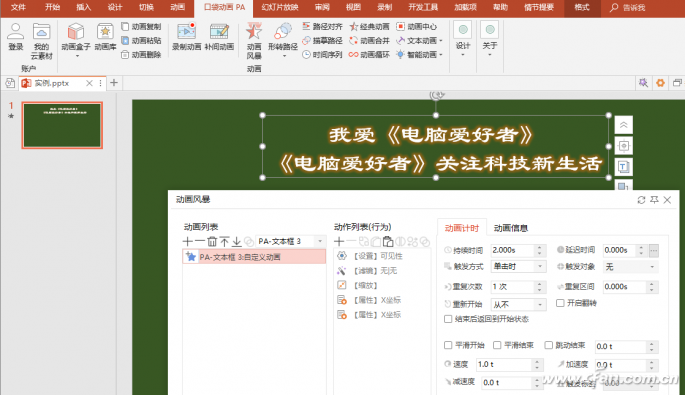Move animation up in 动画列表
Image resolution: width=685 pixels, height=395 pixels.
click(224, 241)
